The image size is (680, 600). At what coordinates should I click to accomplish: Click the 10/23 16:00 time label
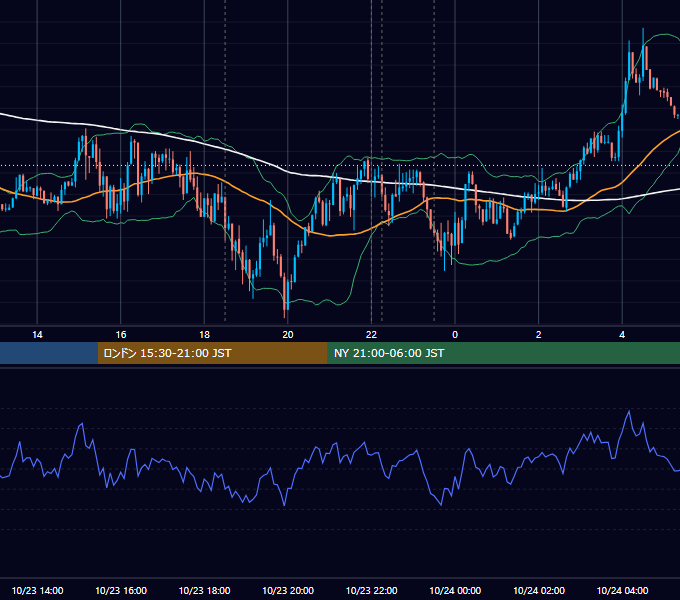click(x=121, y=590)
